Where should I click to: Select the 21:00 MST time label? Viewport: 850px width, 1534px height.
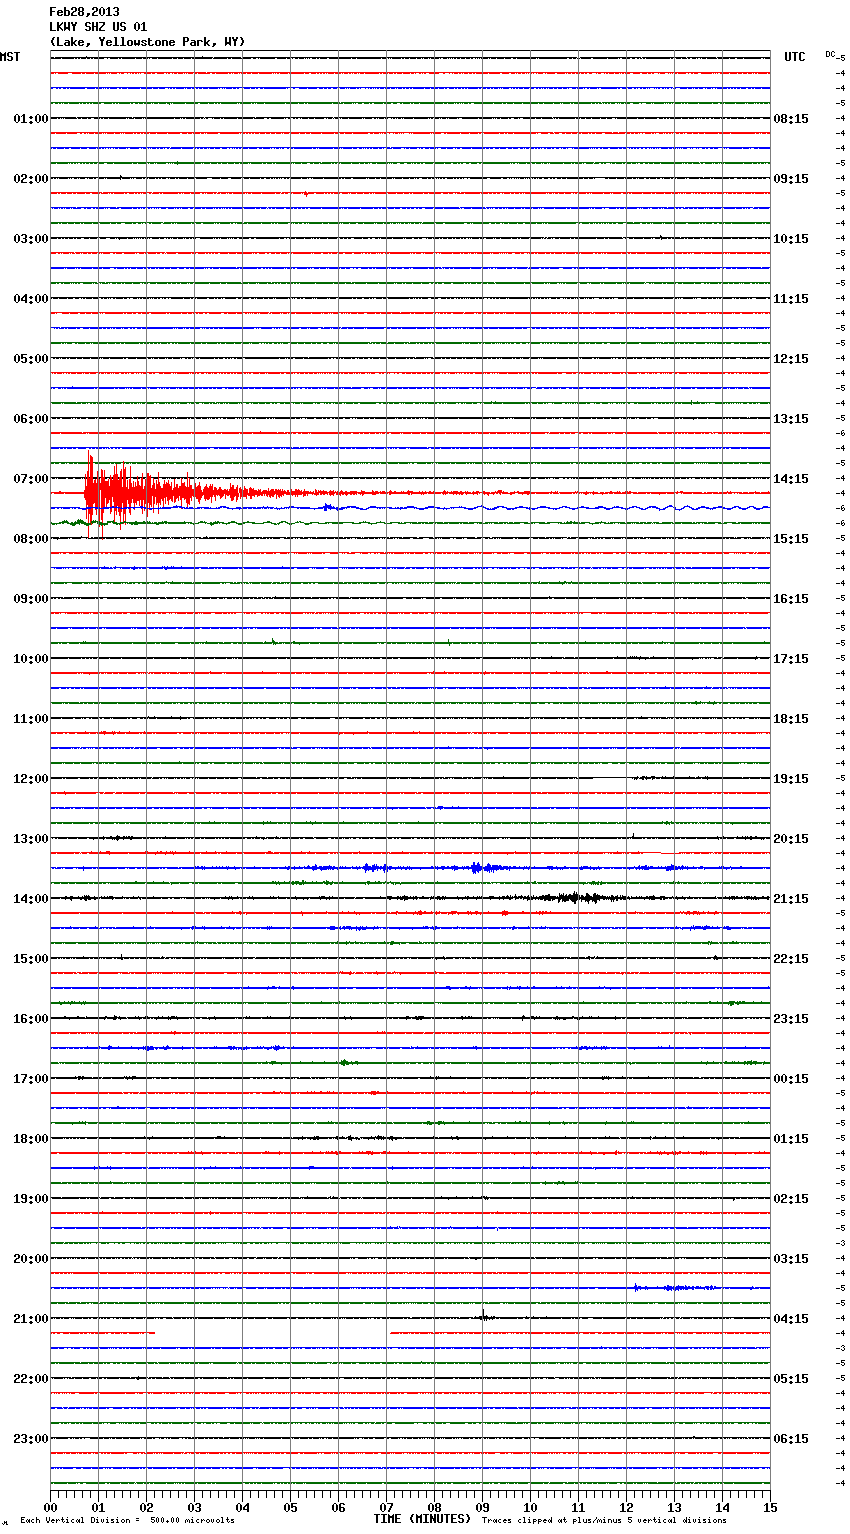tap(30, 1319)
